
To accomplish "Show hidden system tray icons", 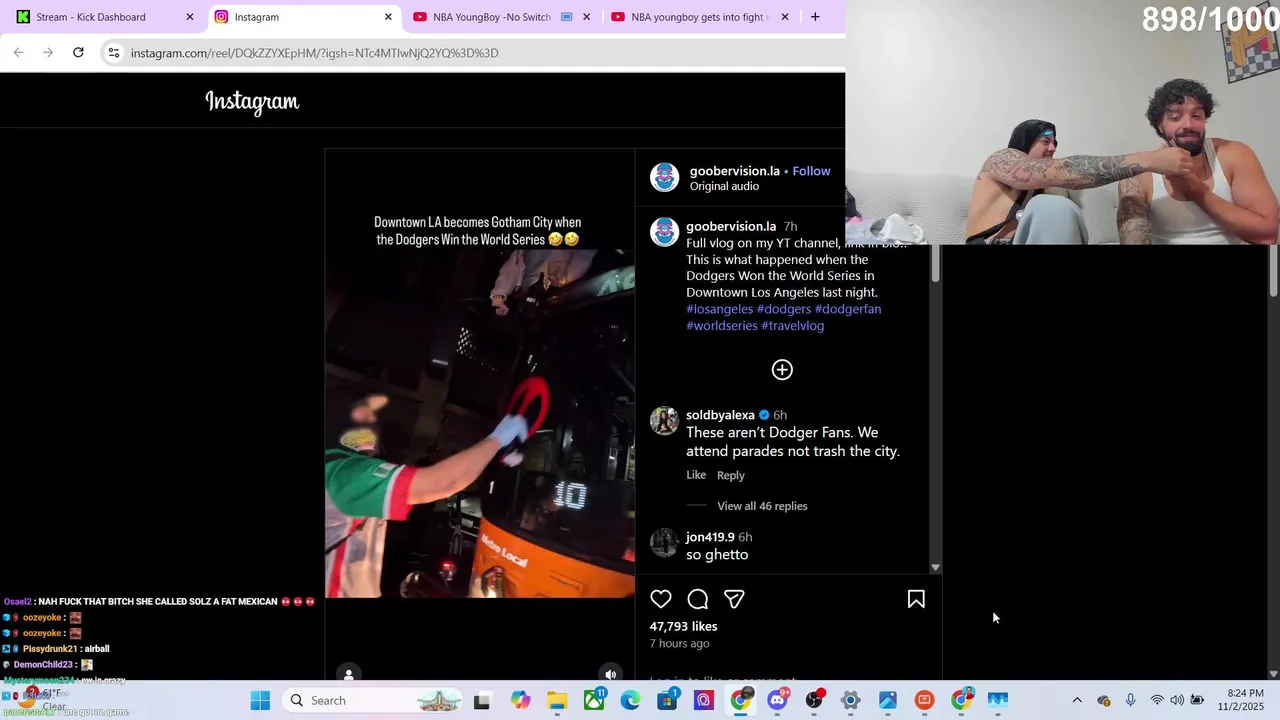I will 1077,701.
